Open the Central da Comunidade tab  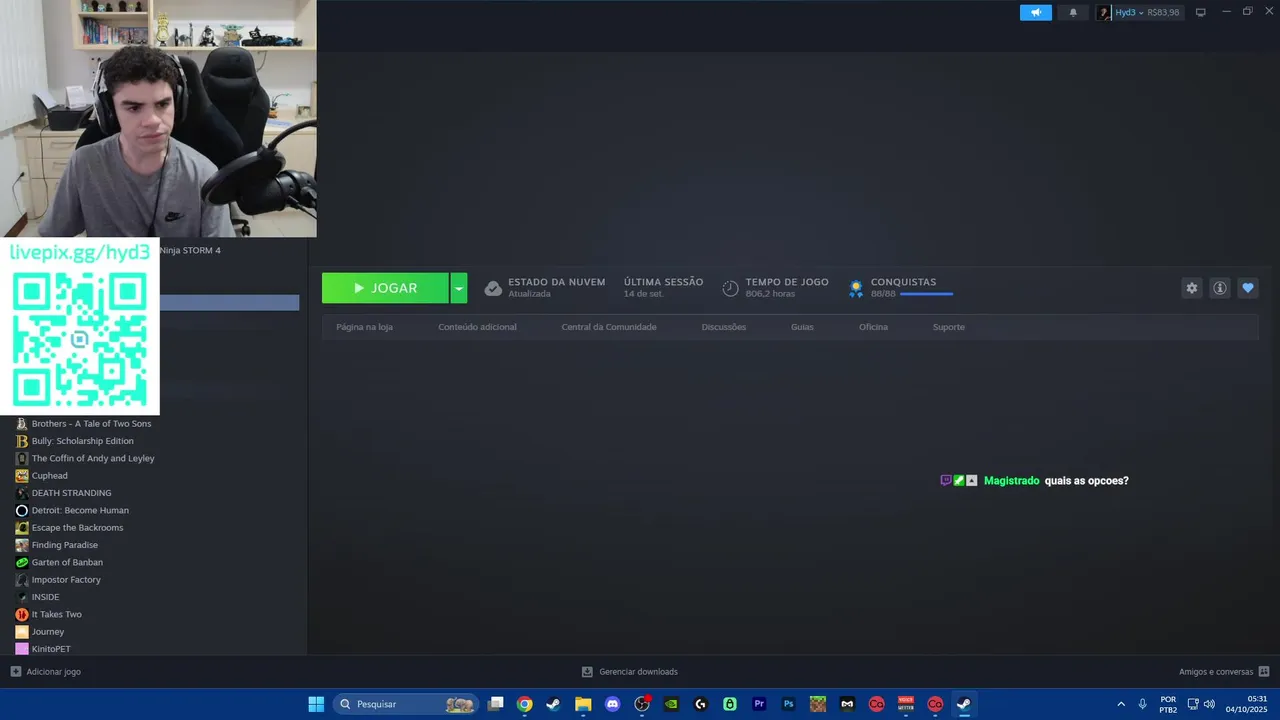(x=609, y=327)
